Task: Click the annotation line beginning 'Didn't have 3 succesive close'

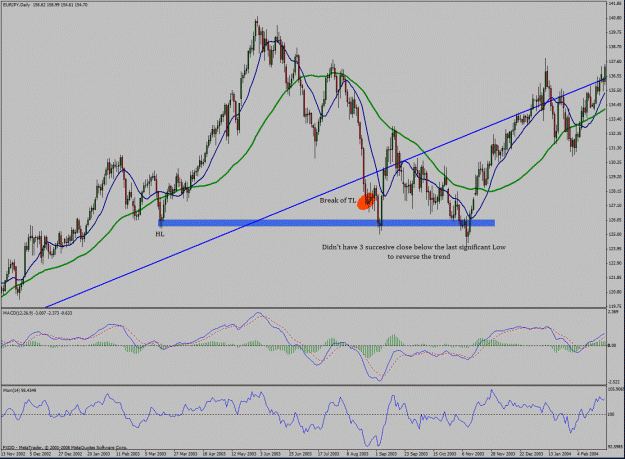Action: (x=413, y=247)
